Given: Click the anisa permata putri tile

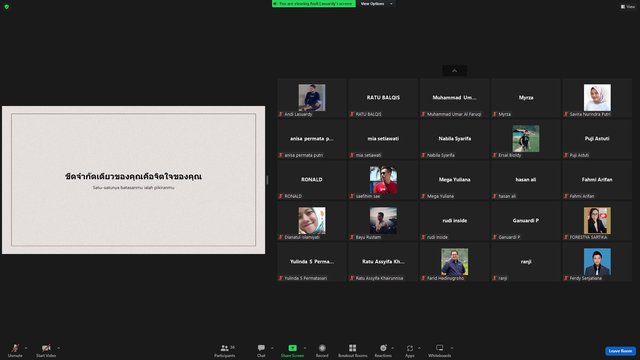Looking at the screenshot, I should tap(312, 139).
